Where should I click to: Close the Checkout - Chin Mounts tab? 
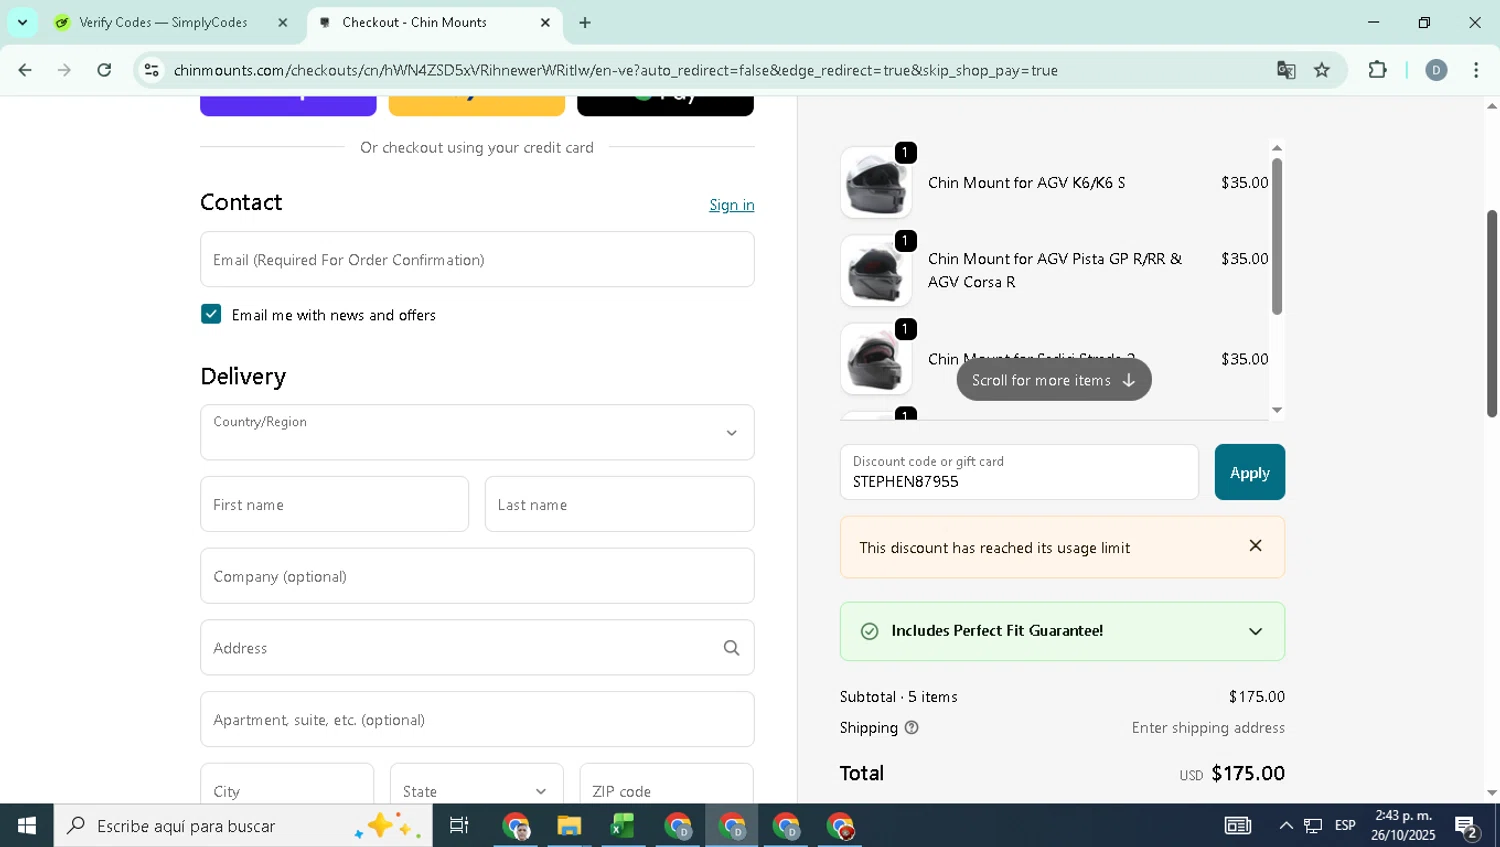tap(545, 22)
